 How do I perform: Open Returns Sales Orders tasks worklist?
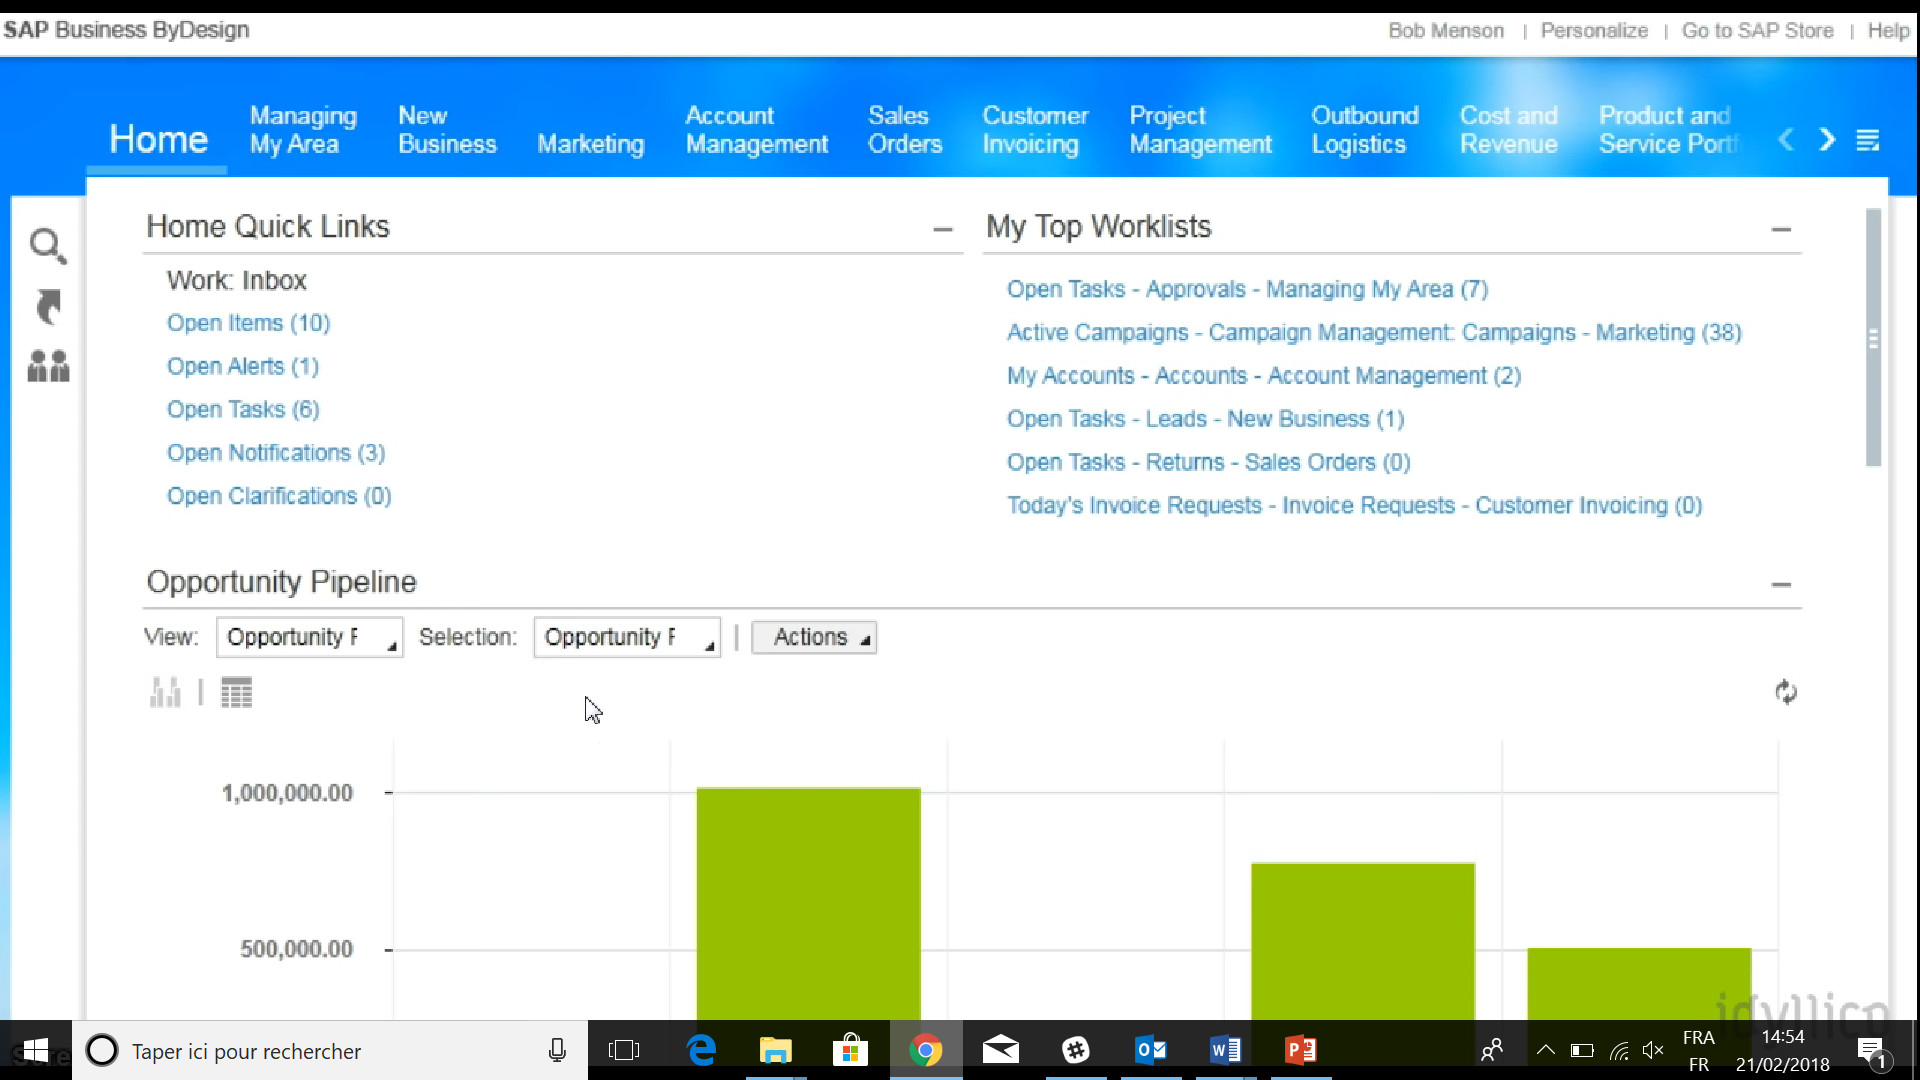1208,462
